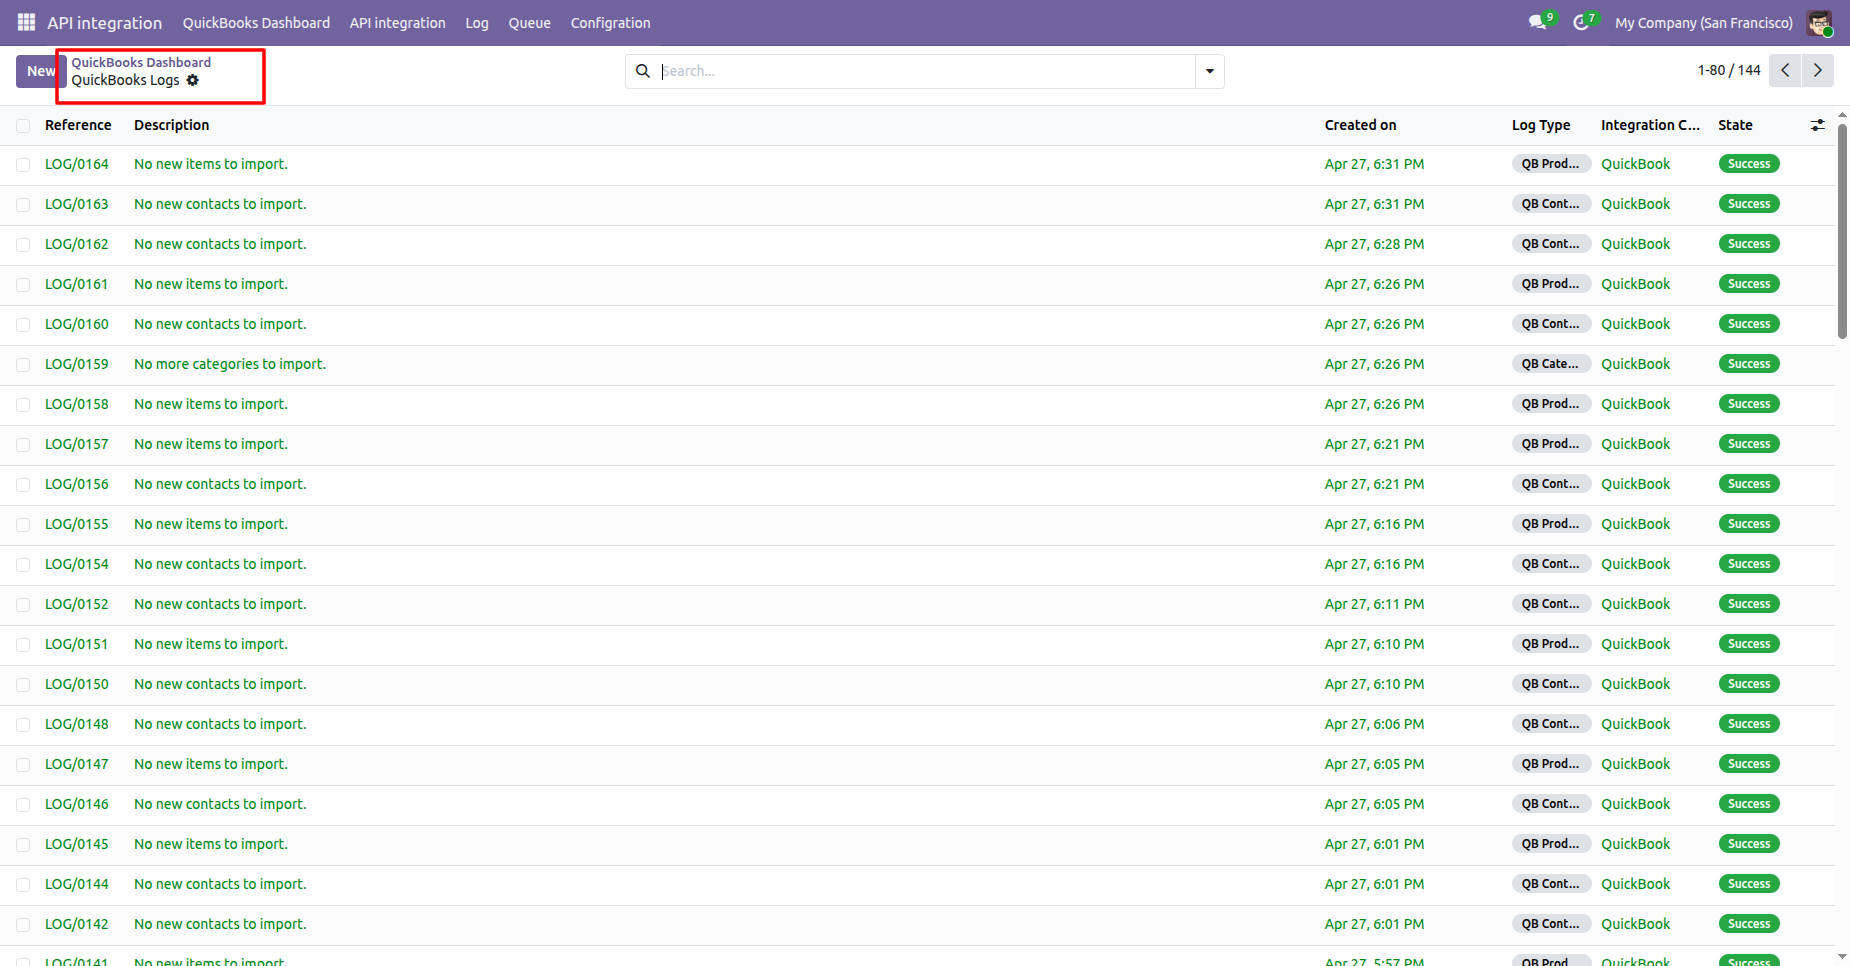Click the New button
This screenshot has width=1850, height=966.
click(x=40, y=71)
